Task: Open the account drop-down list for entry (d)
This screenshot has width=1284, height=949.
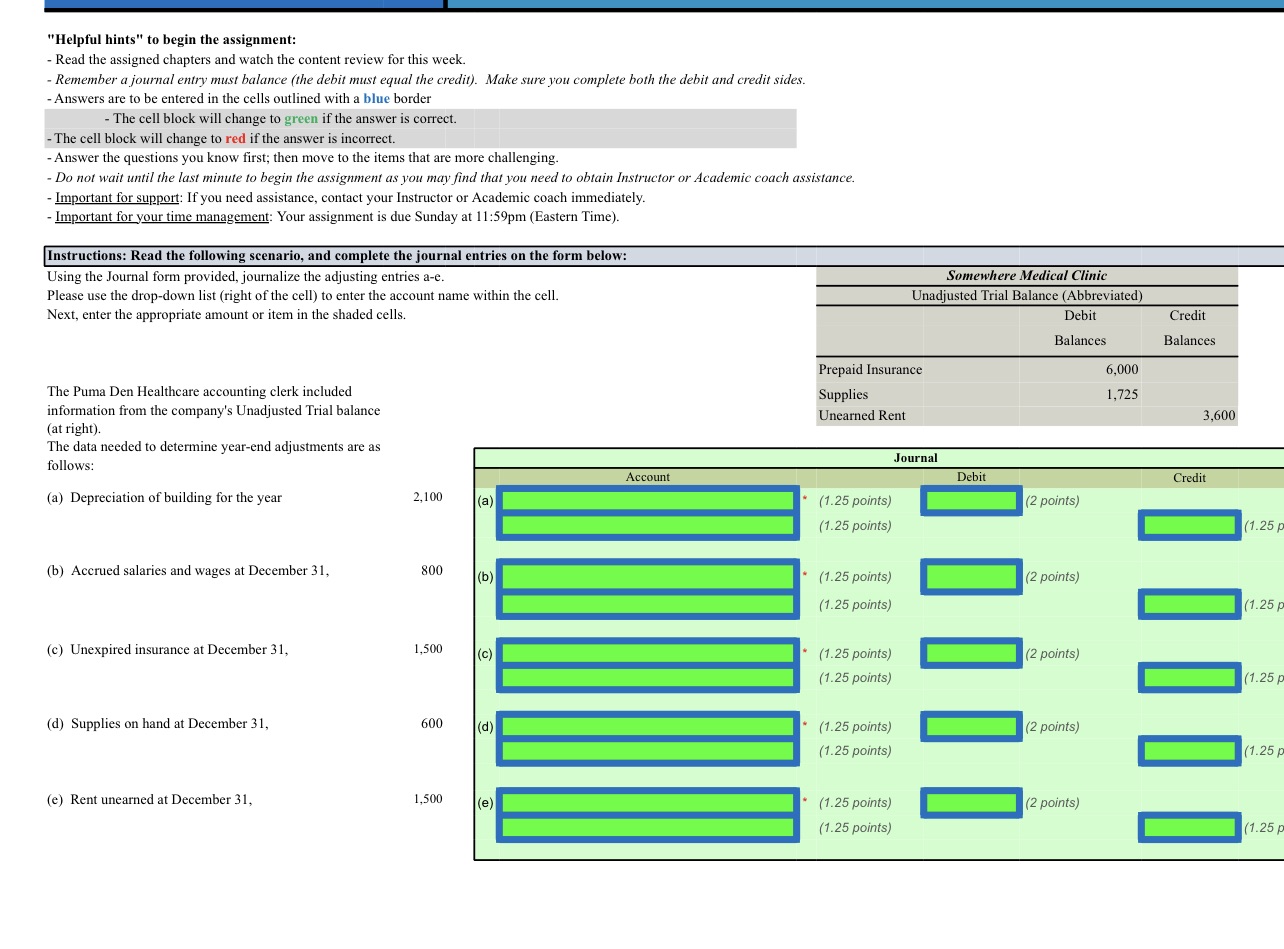Action: [647, 726]
